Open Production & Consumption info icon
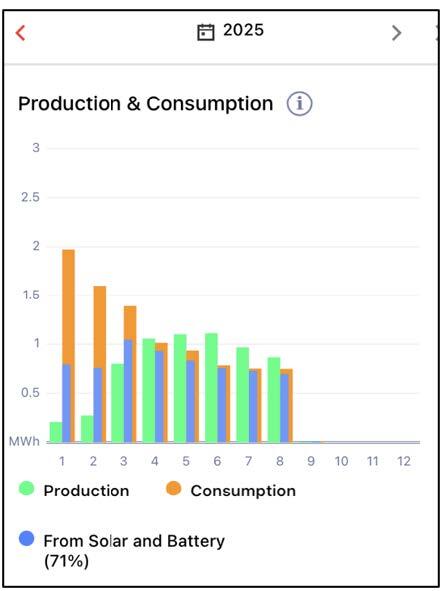Viewport: 444px width, 591px height. point(299,103)
